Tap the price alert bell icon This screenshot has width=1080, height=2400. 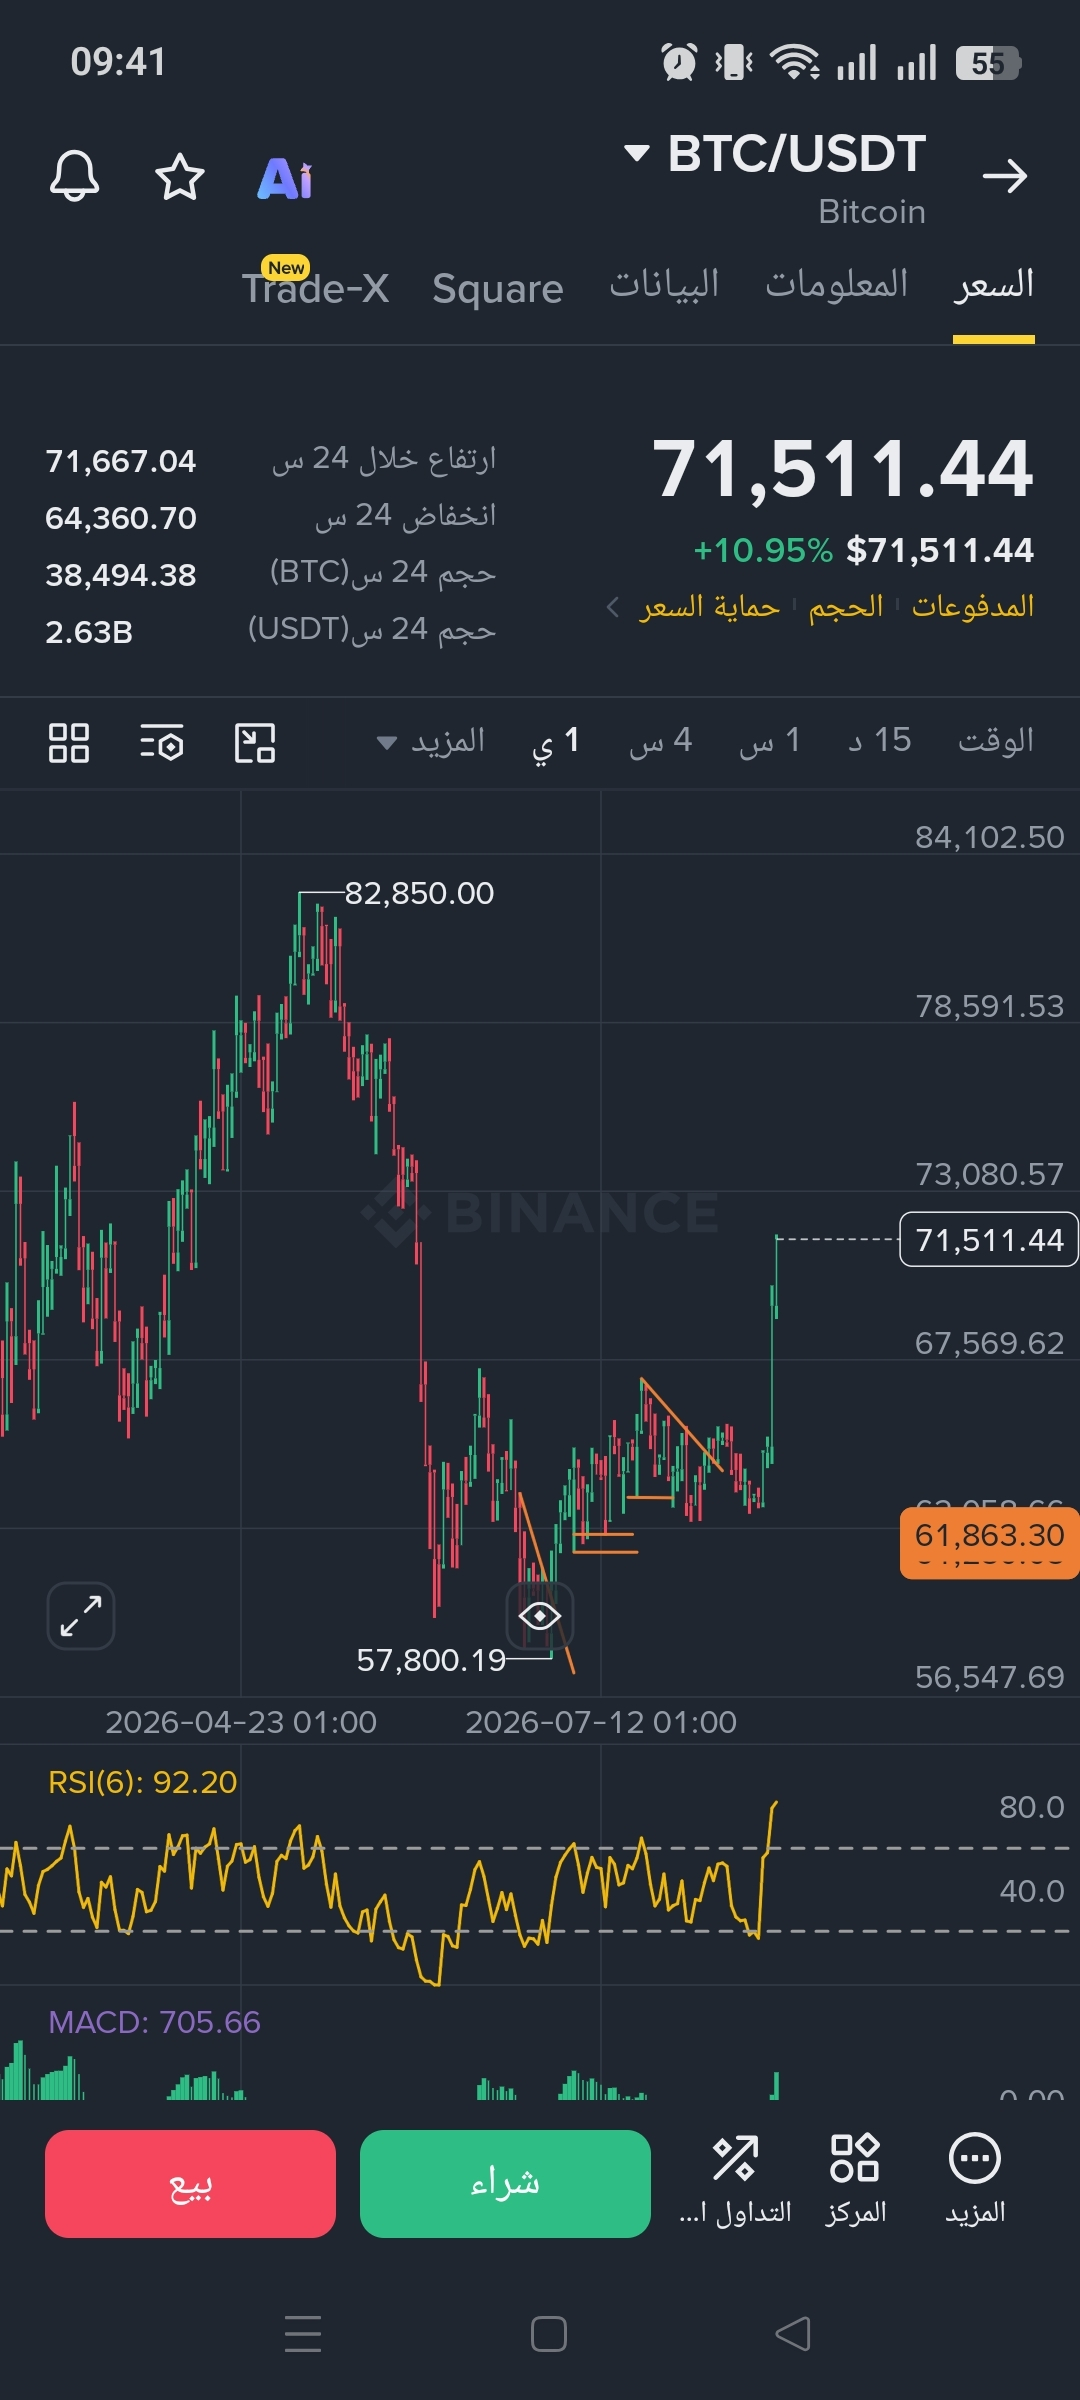(x=75, y=177)
